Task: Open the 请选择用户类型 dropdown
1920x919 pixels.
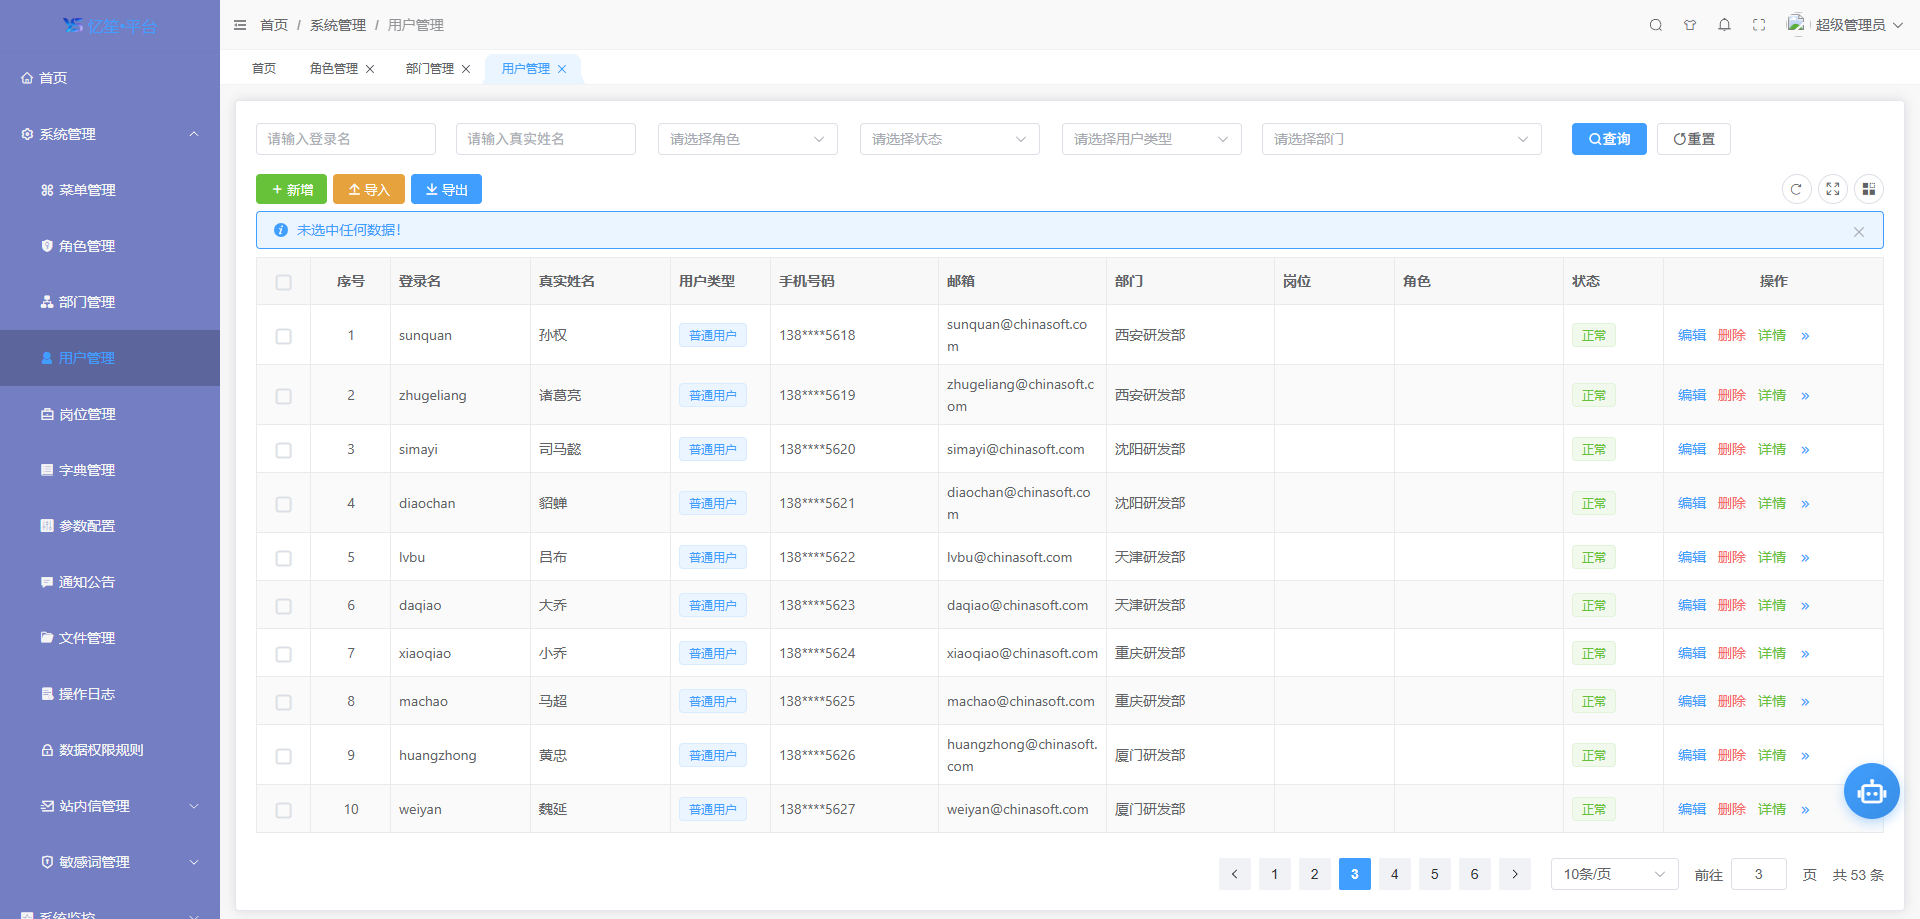Action: [x=1152, y=139]
